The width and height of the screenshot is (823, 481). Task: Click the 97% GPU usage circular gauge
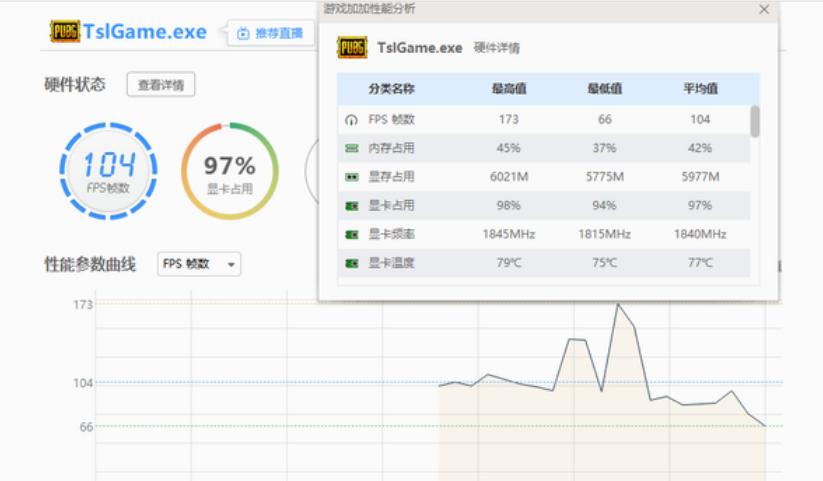[x=230, y=171]
